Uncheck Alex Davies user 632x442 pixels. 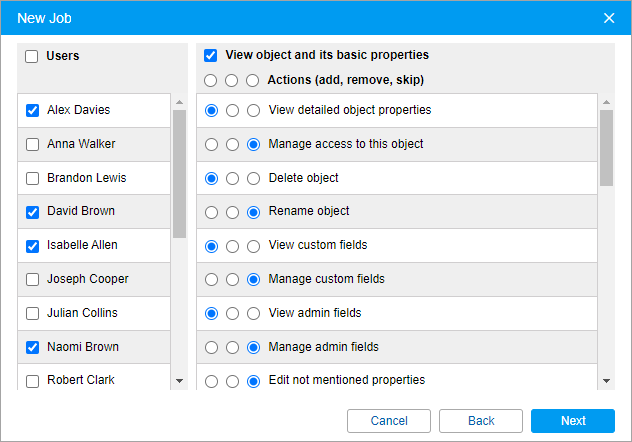coord(32,110)
